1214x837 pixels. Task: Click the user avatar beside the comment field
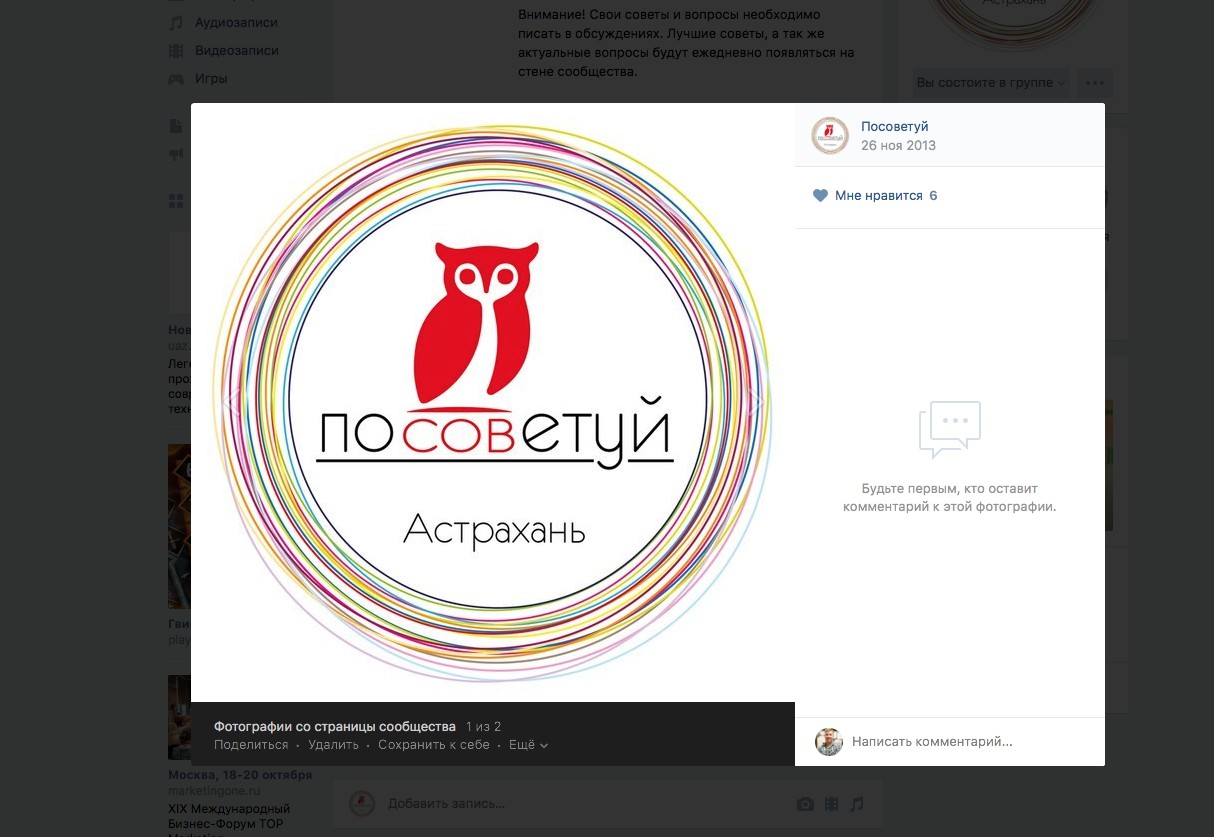coord(829,742)
